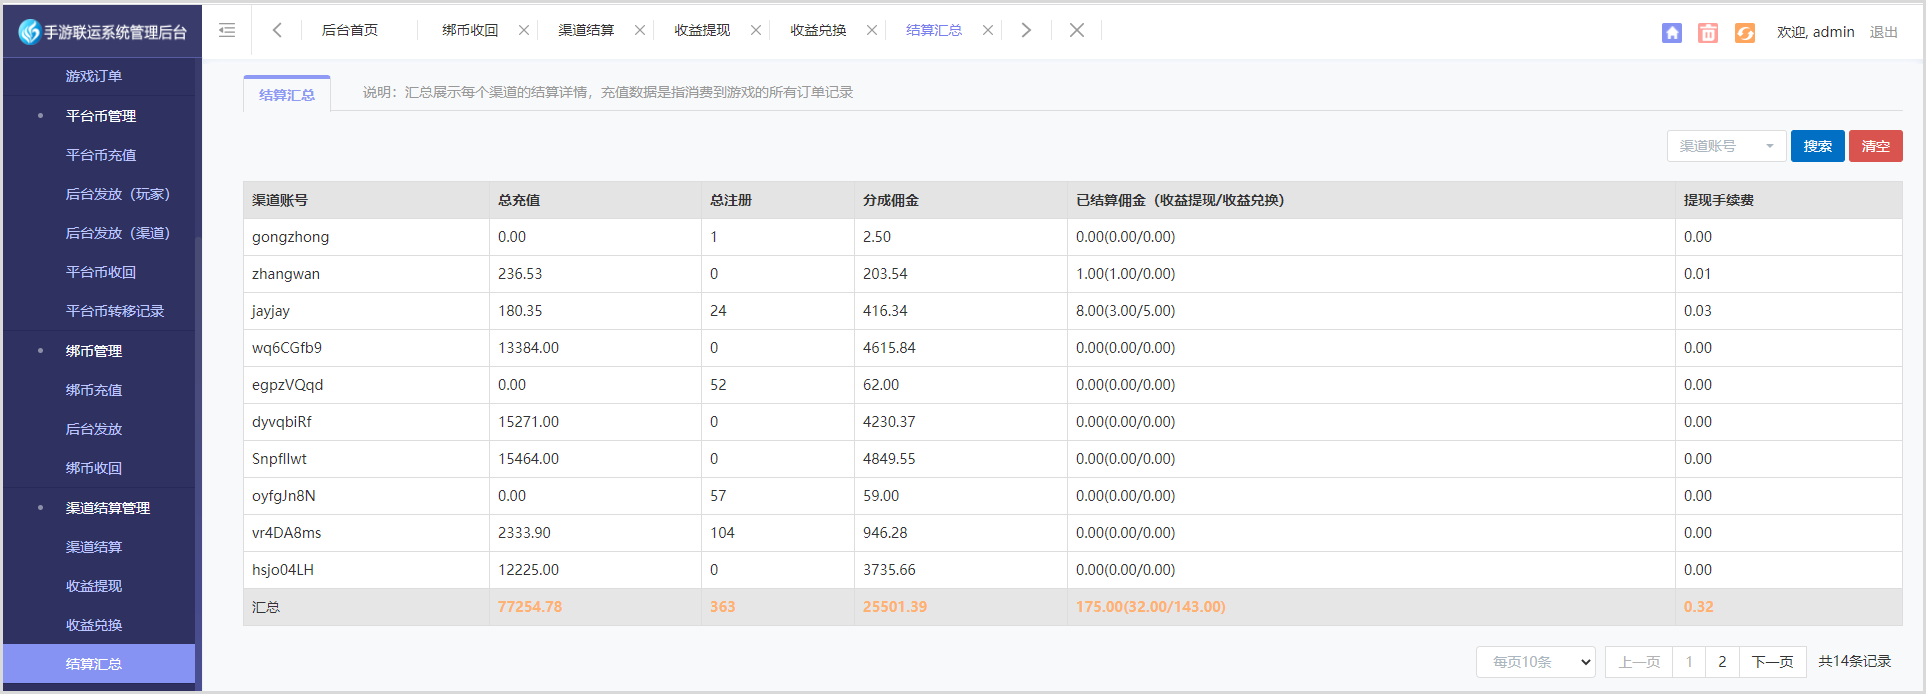Open 平台币充值 in the sidebar
The height and width of the screenshot is (698, 1927).
[x=101, y=155]
